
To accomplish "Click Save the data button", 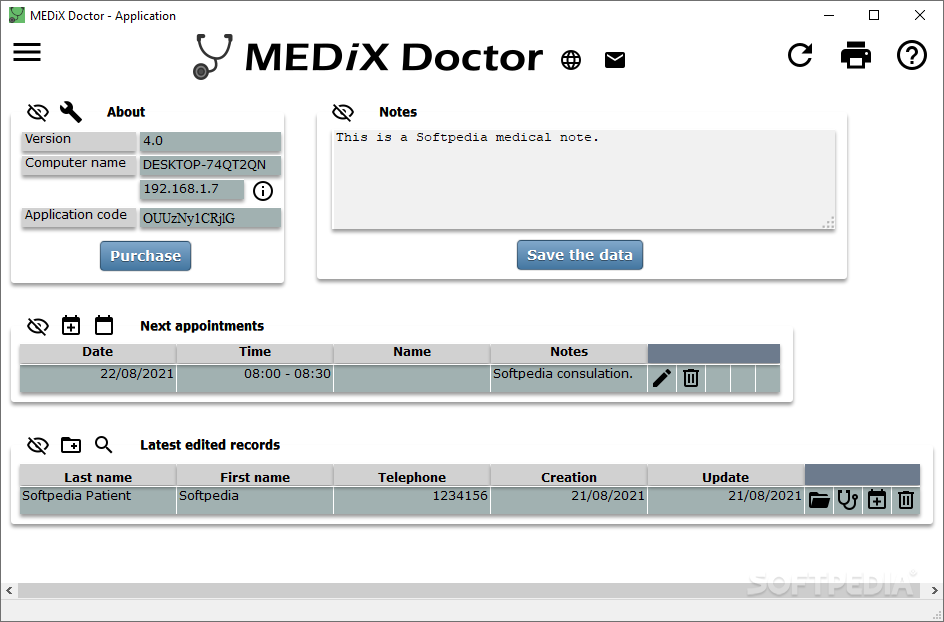I will click(x=580, y=255).
